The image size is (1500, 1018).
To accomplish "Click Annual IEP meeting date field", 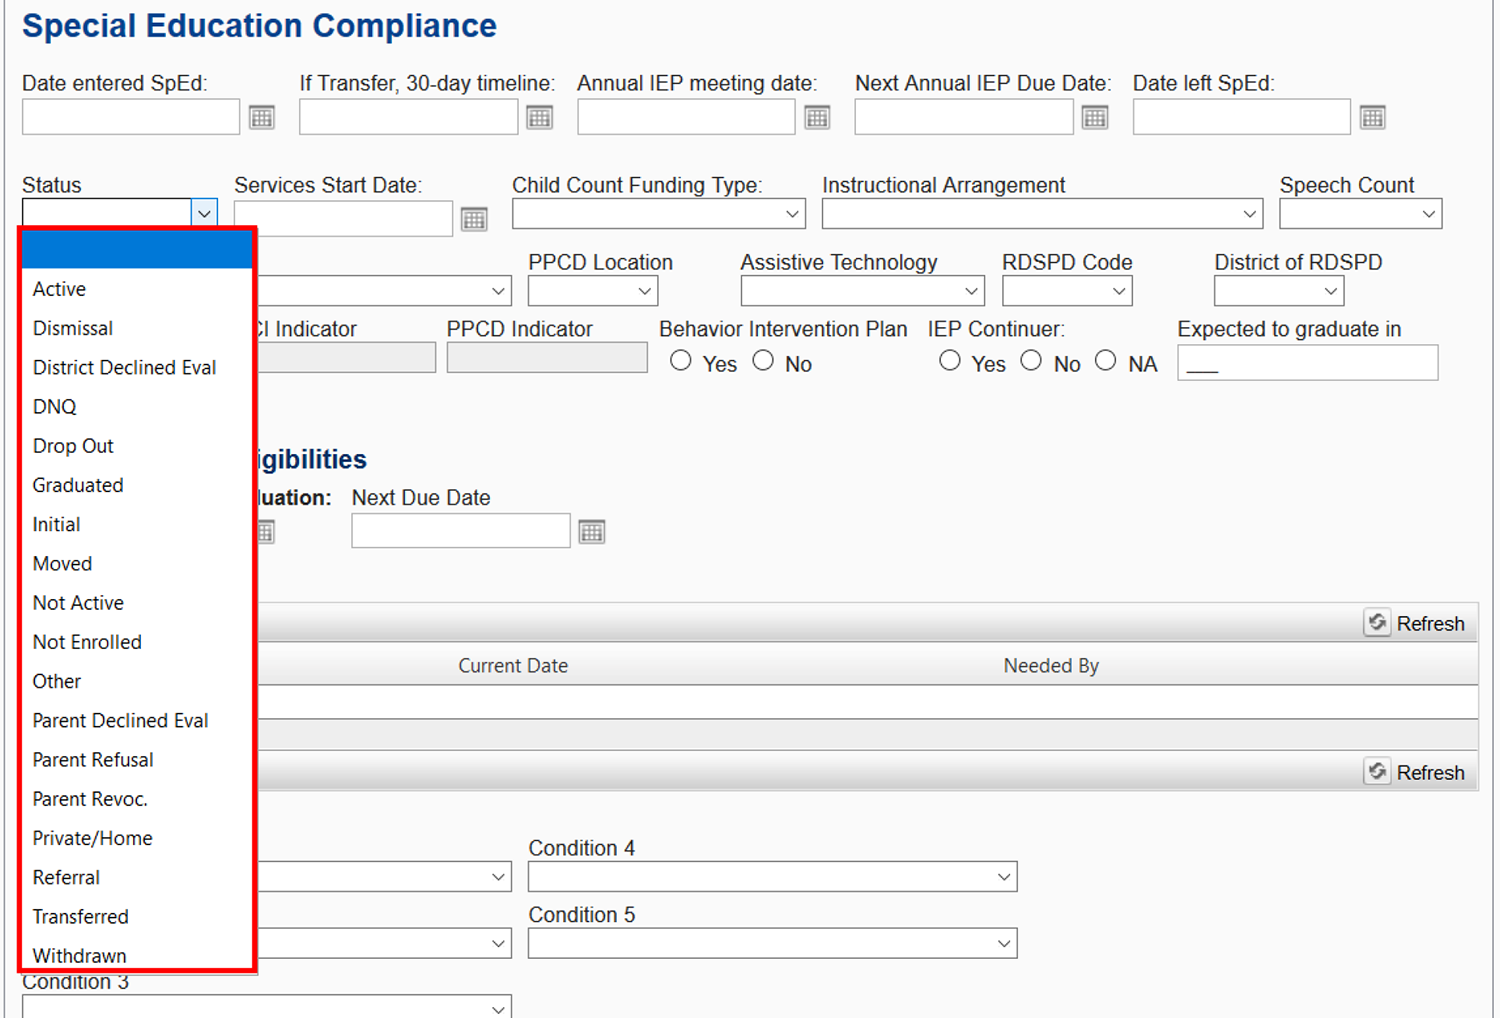I will (x=686, y=117).
